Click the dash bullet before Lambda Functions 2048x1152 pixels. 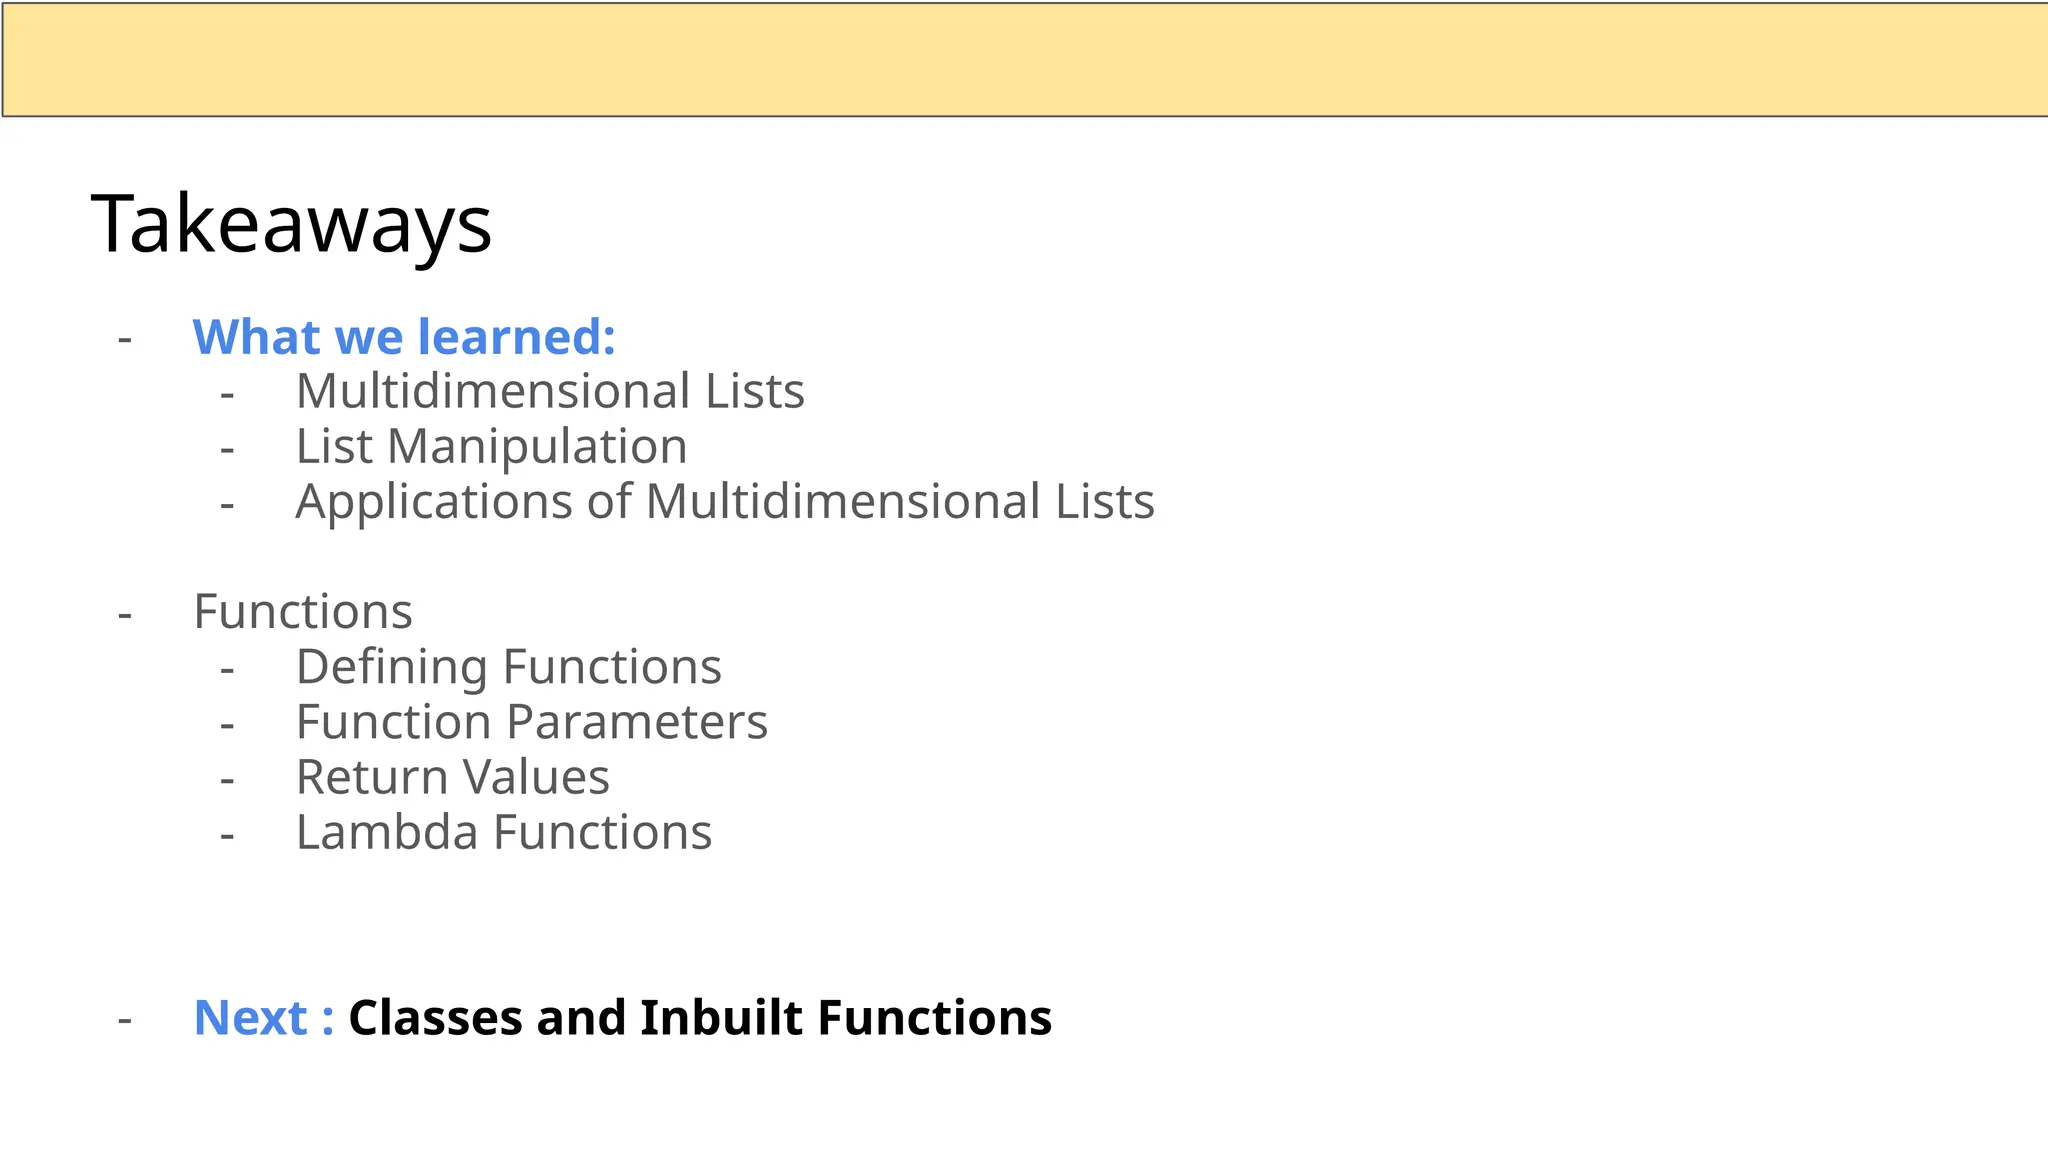(227, 835)
